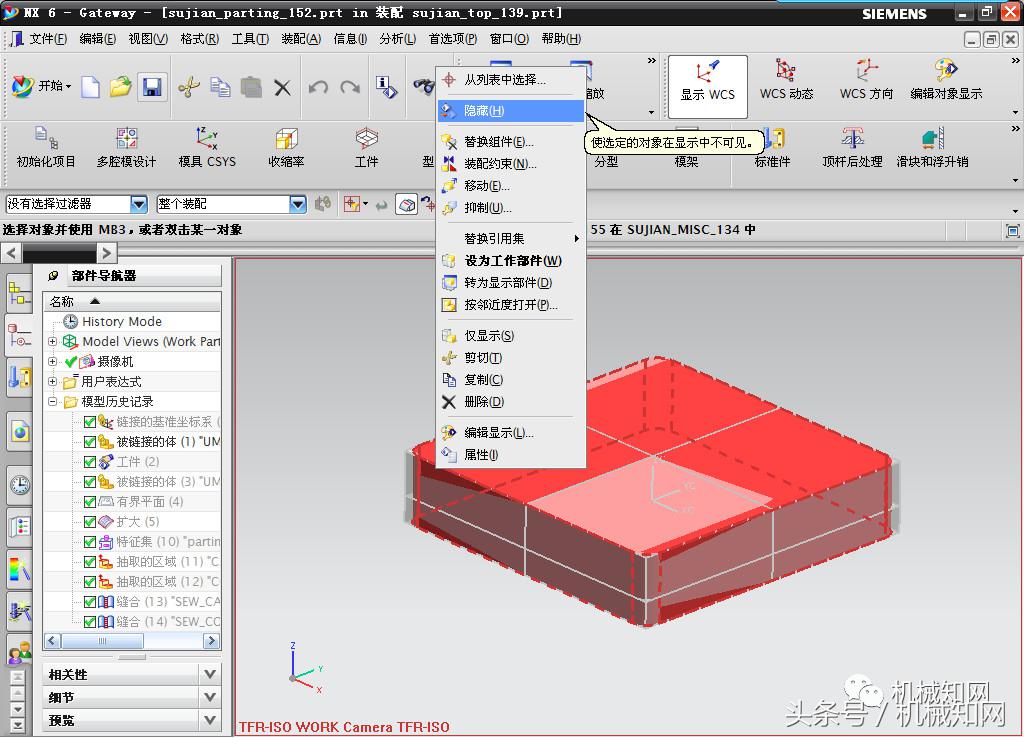The height and width of the screenshot is (738, 1024).
Task: Open the 整个装配 scope dropdown
Action: click(297, 203)
